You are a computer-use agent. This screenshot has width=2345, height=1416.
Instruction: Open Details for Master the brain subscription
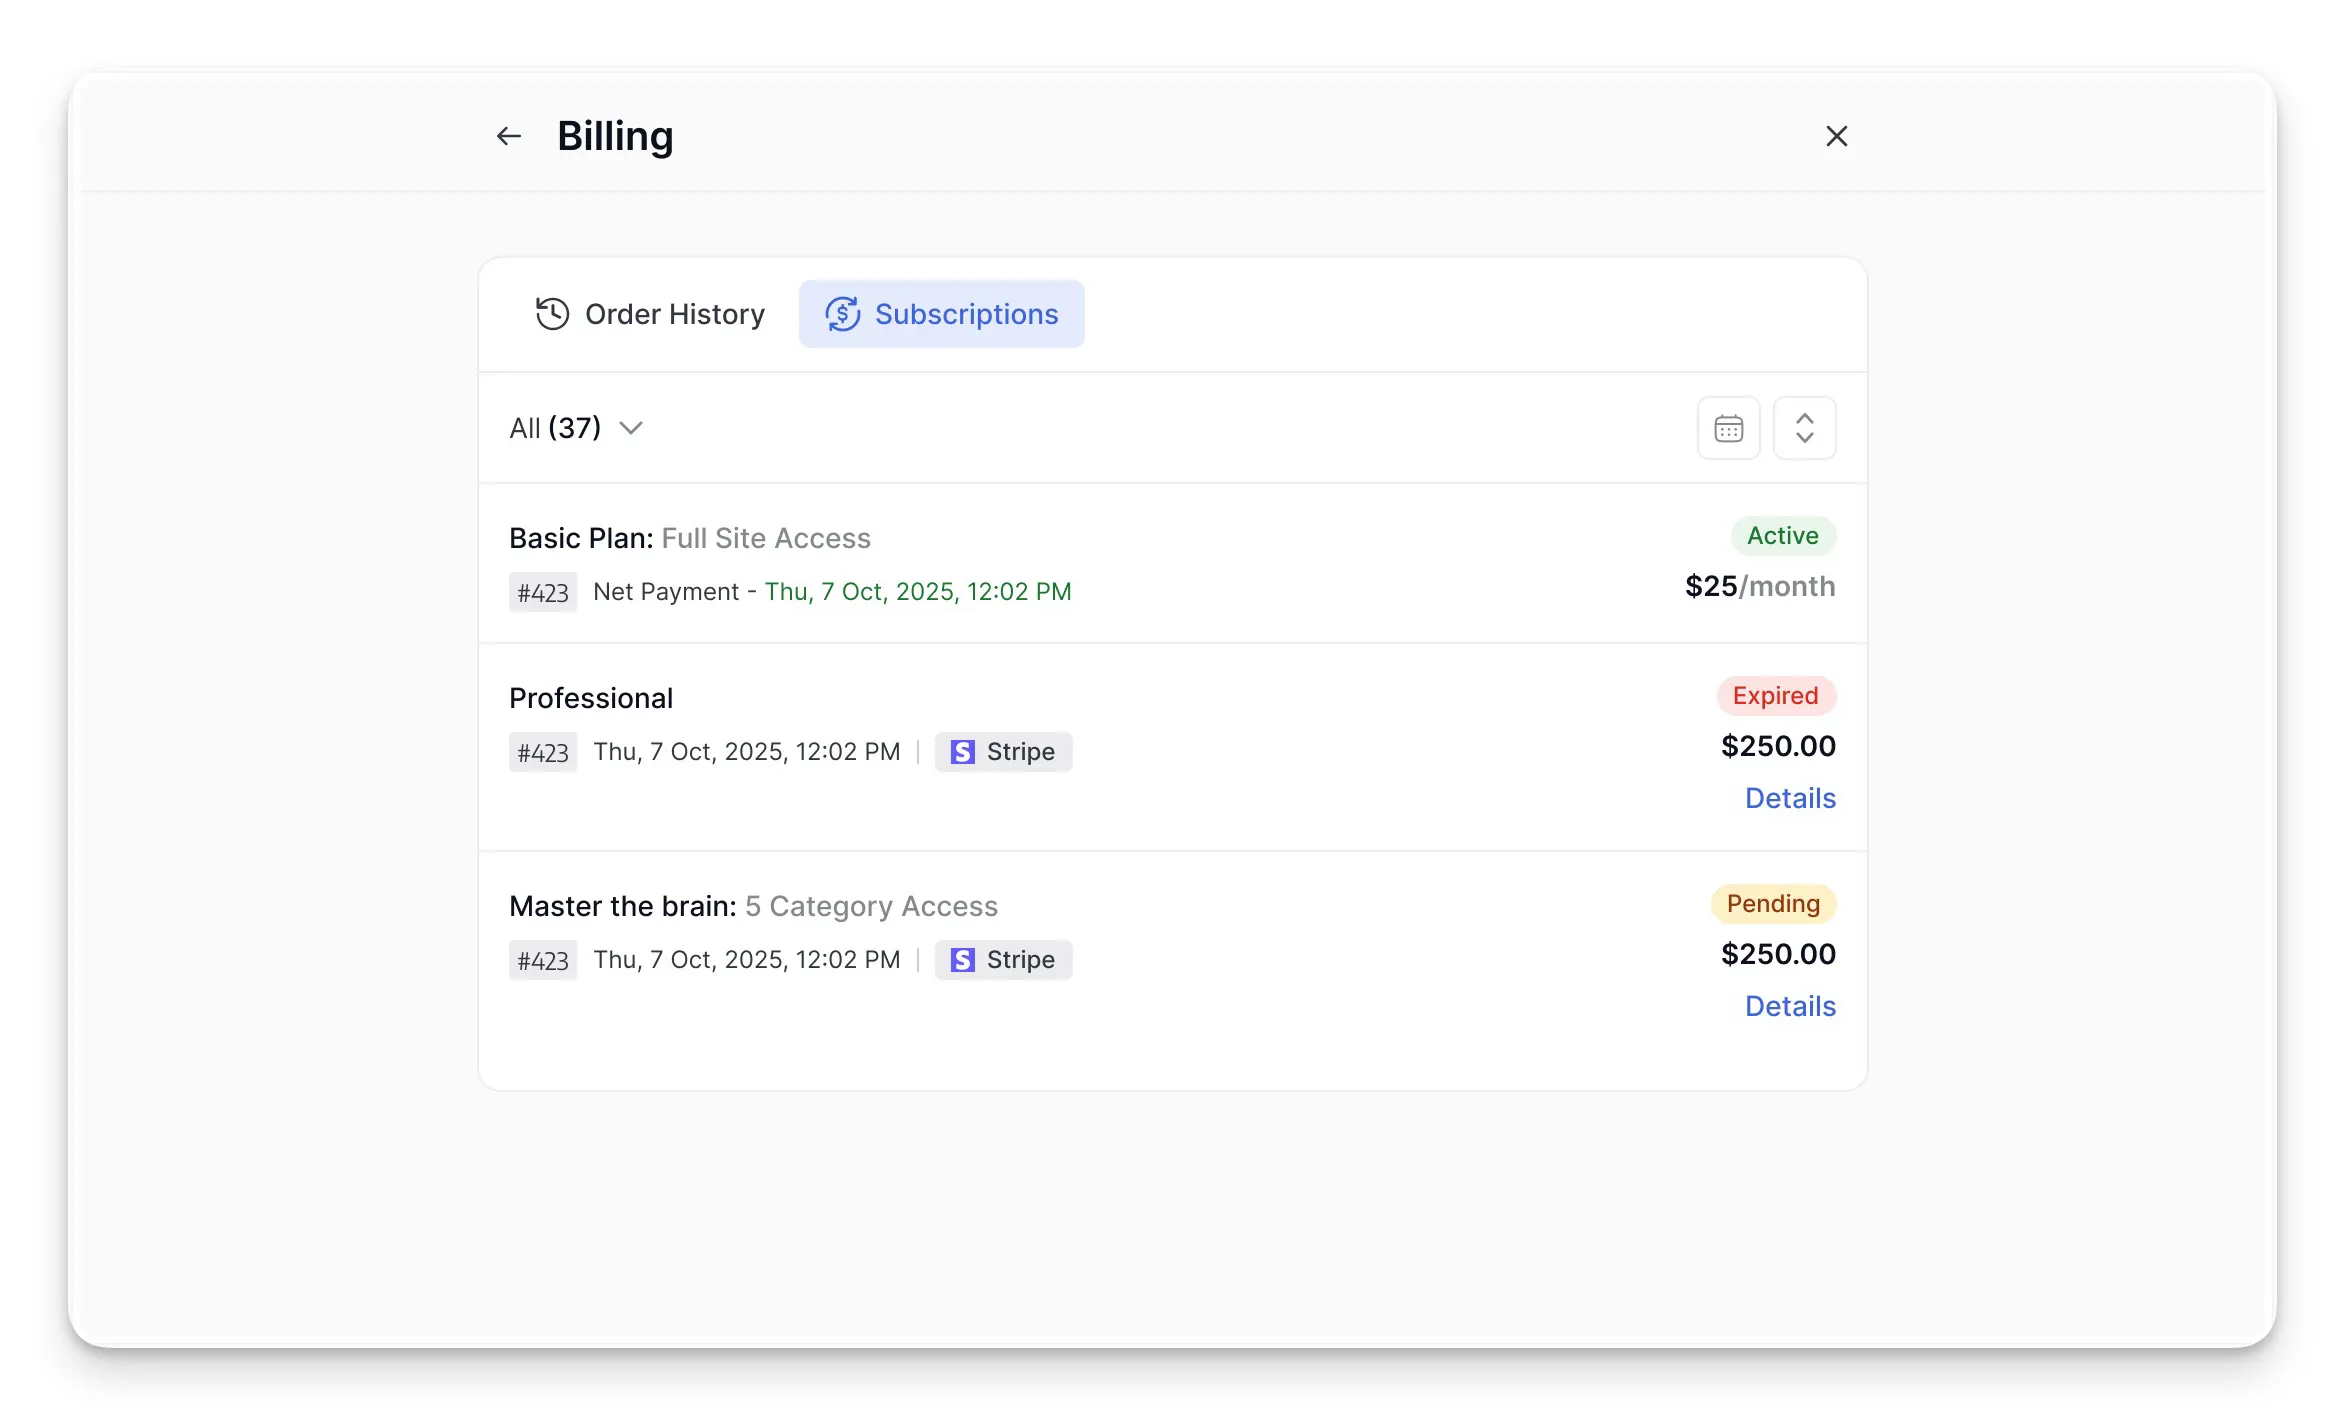[x=1790, y=1006]
